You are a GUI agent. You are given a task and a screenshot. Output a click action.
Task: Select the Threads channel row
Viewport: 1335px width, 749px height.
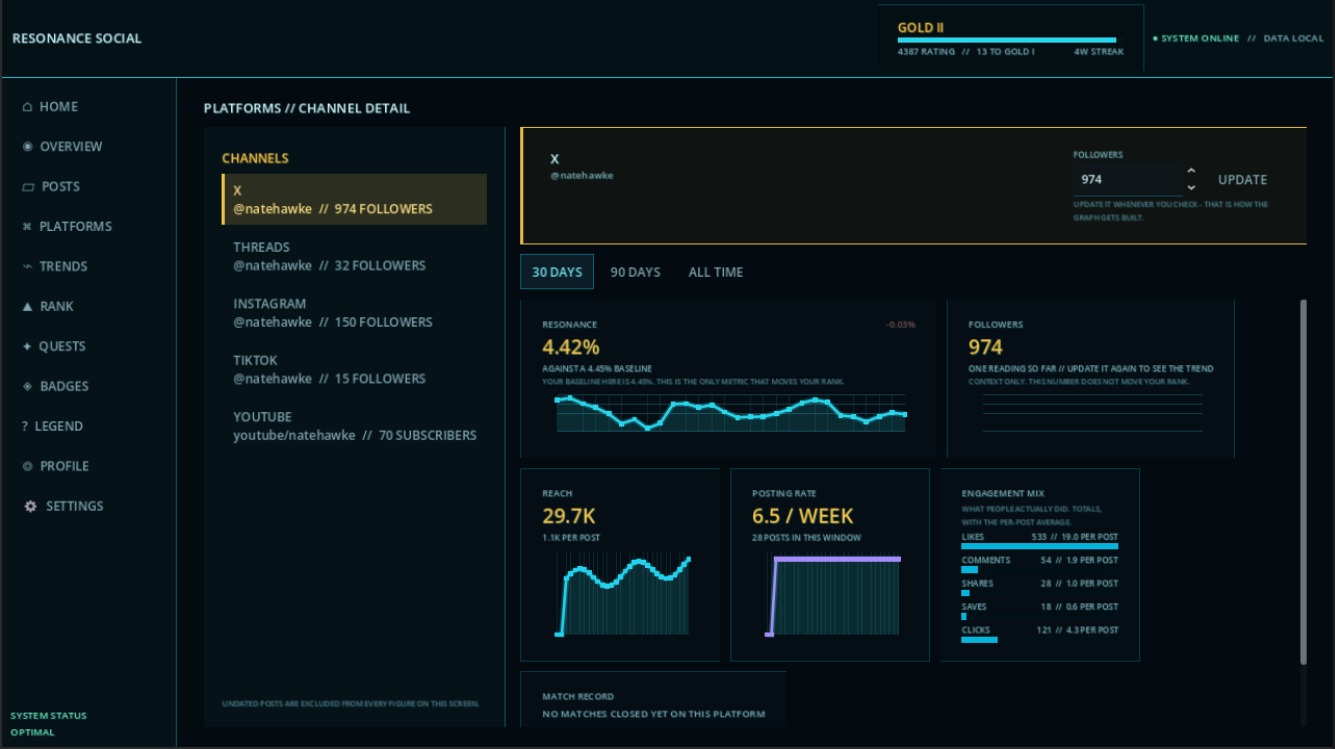[354, 256]
